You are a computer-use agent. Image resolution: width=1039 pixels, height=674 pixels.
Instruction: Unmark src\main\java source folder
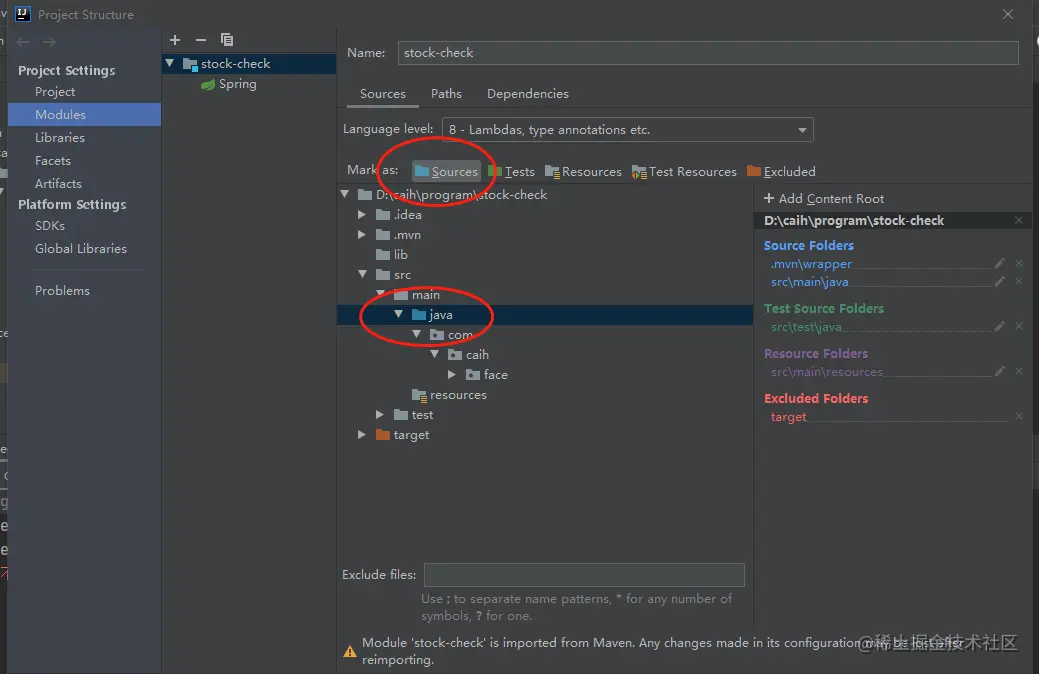click(1019, 281)
